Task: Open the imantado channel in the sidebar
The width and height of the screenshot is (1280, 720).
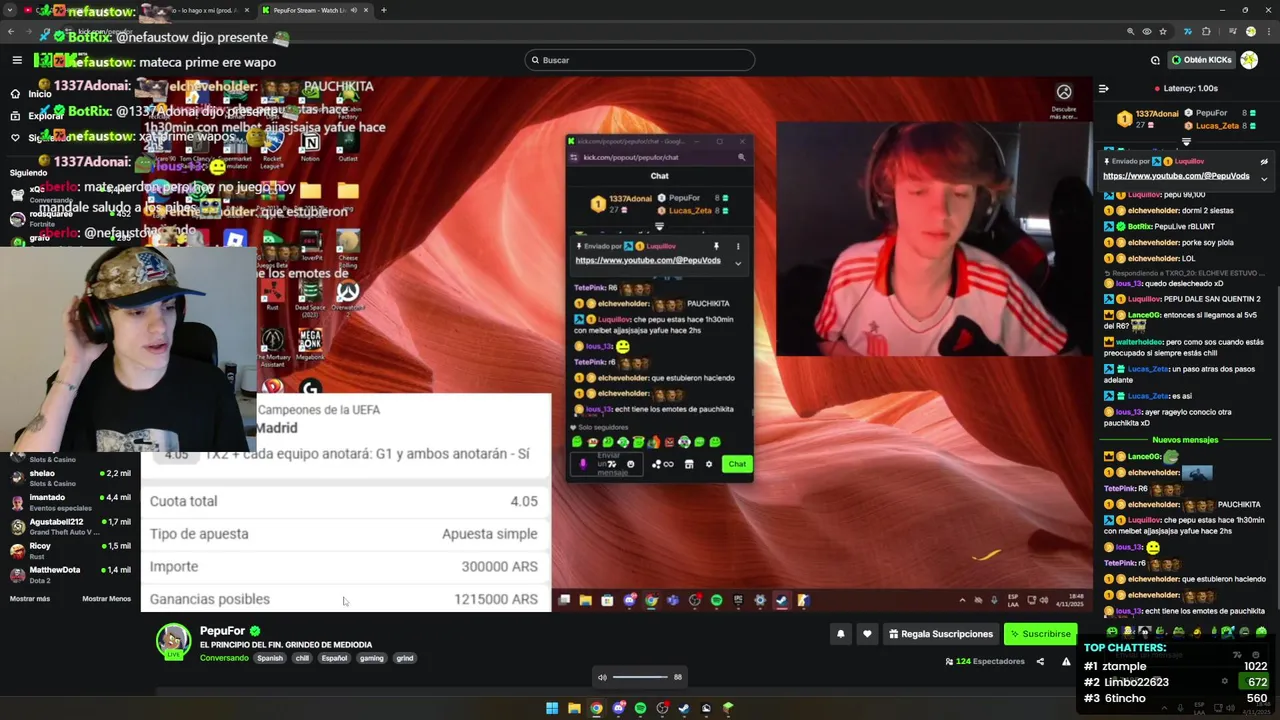Action: click(x=70, y=501)
